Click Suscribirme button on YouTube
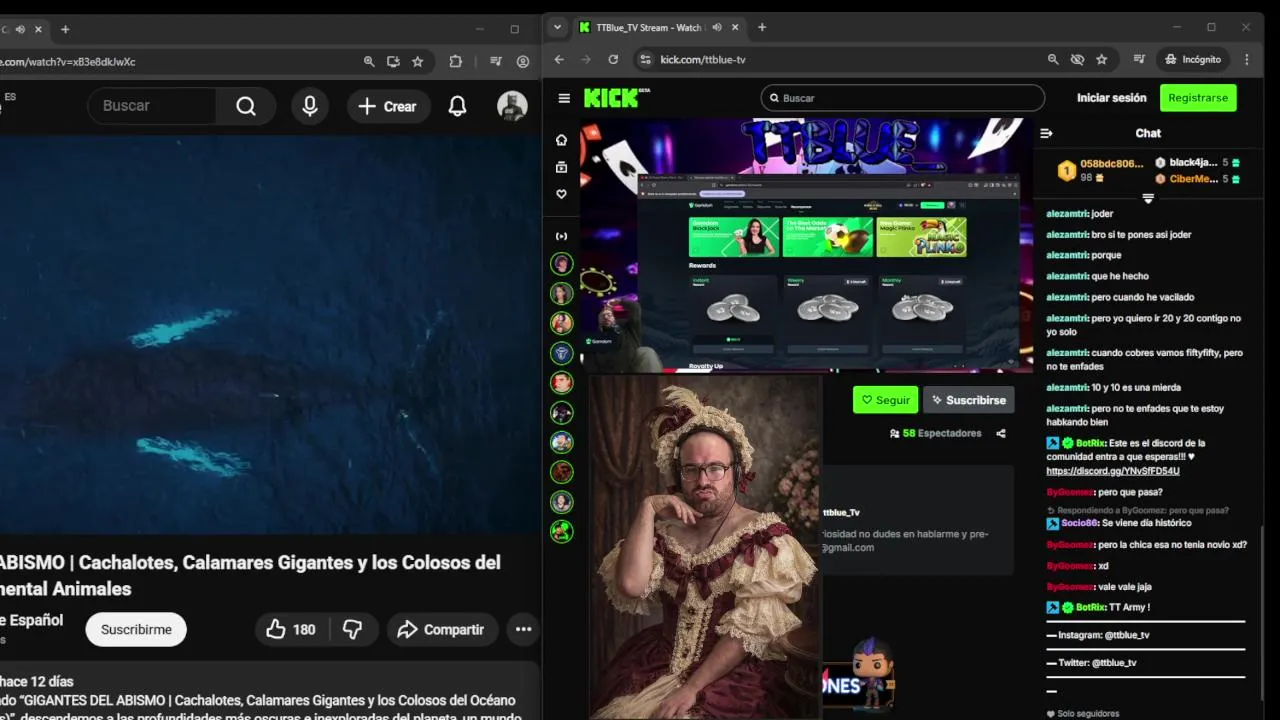 click(x=136, y=629)
